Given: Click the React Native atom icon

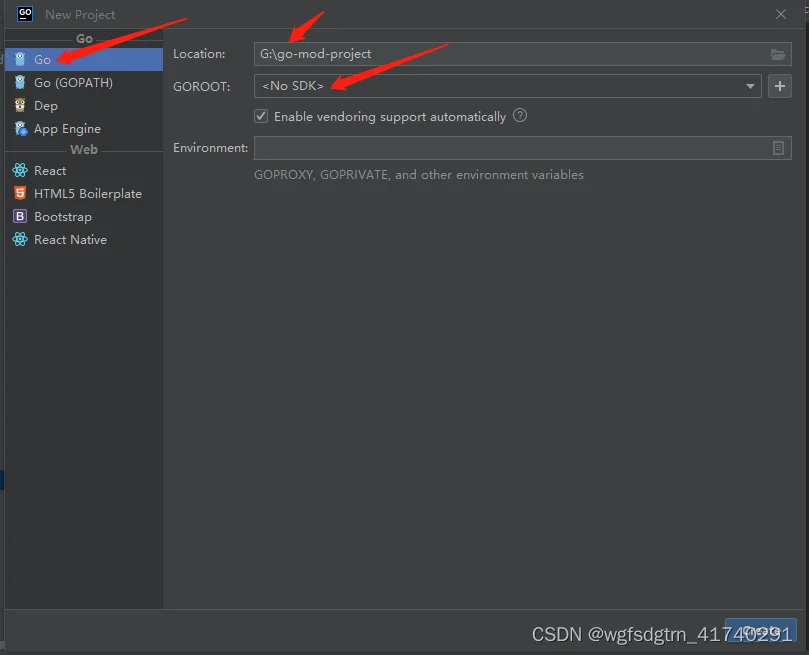Looking at the screenshot, I should 20,239.
